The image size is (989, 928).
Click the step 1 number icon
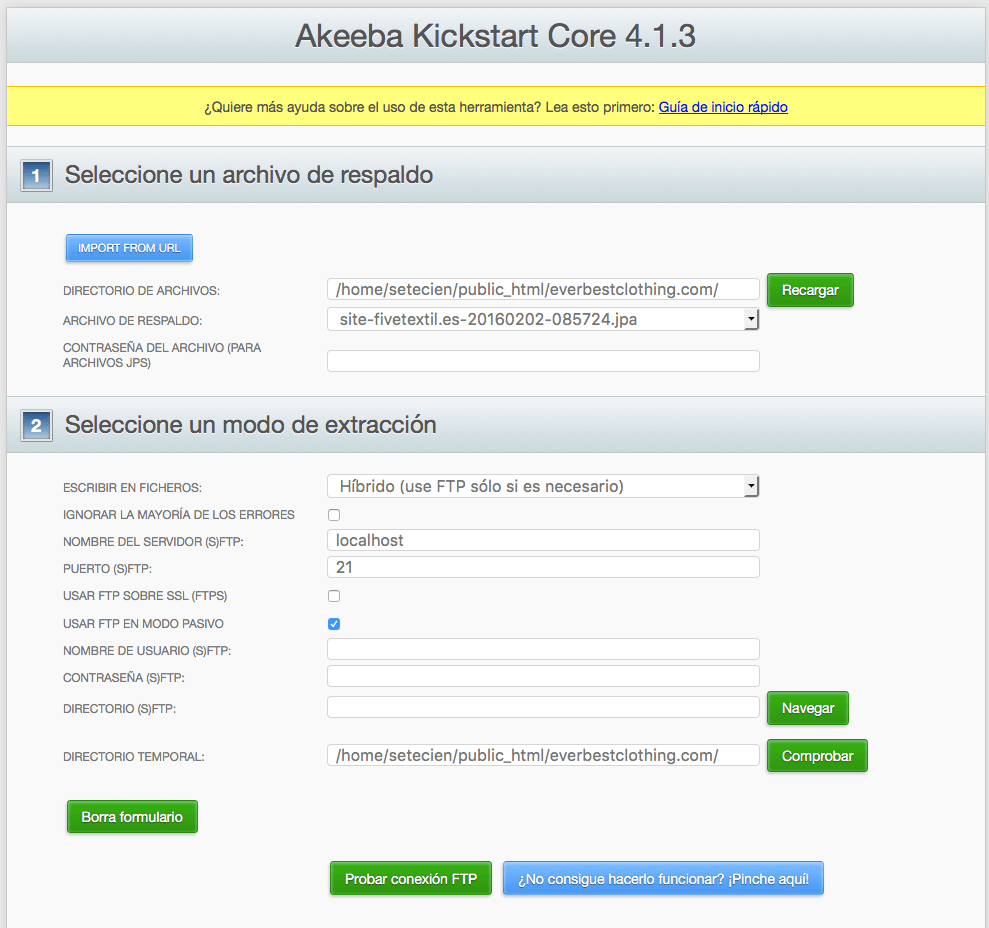click(x=37, y=175)
